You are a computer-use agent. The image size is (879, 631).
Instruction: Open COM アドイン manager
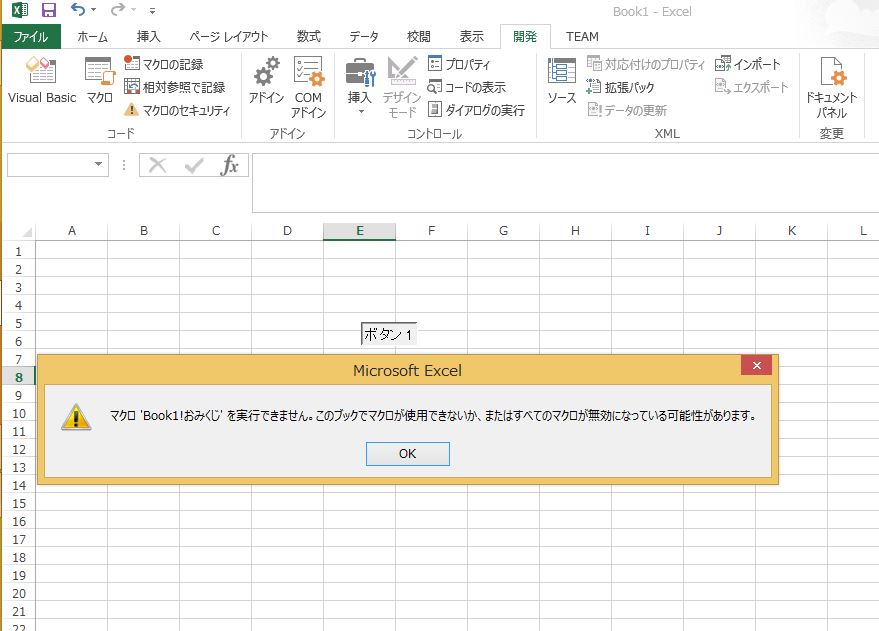pos(308,87)
